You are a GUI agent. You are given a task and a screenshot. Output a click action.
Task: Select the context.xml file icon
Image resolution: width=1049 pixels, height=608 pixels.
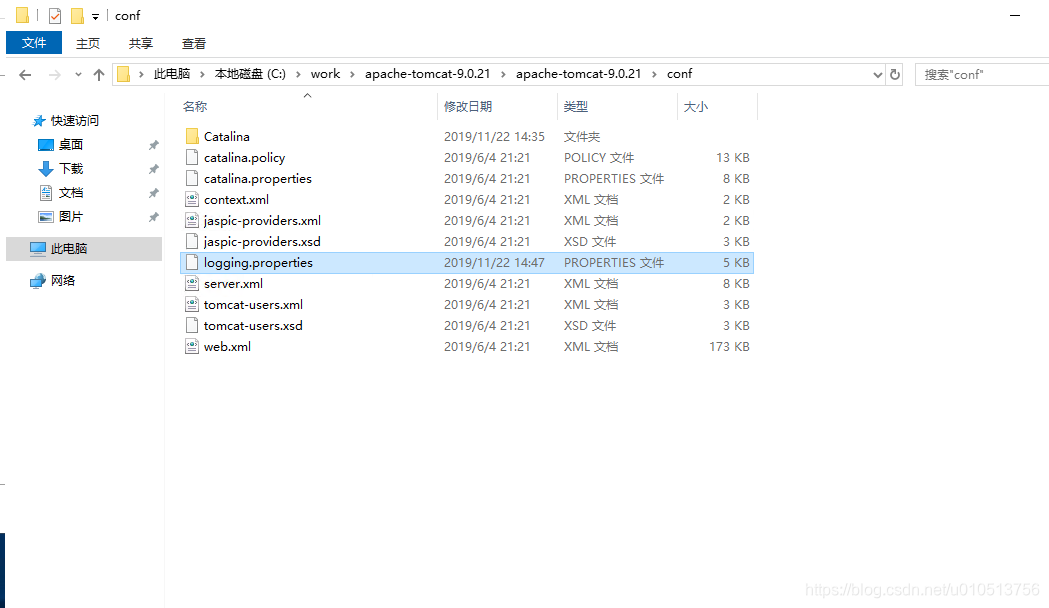[x=192, y=199]
